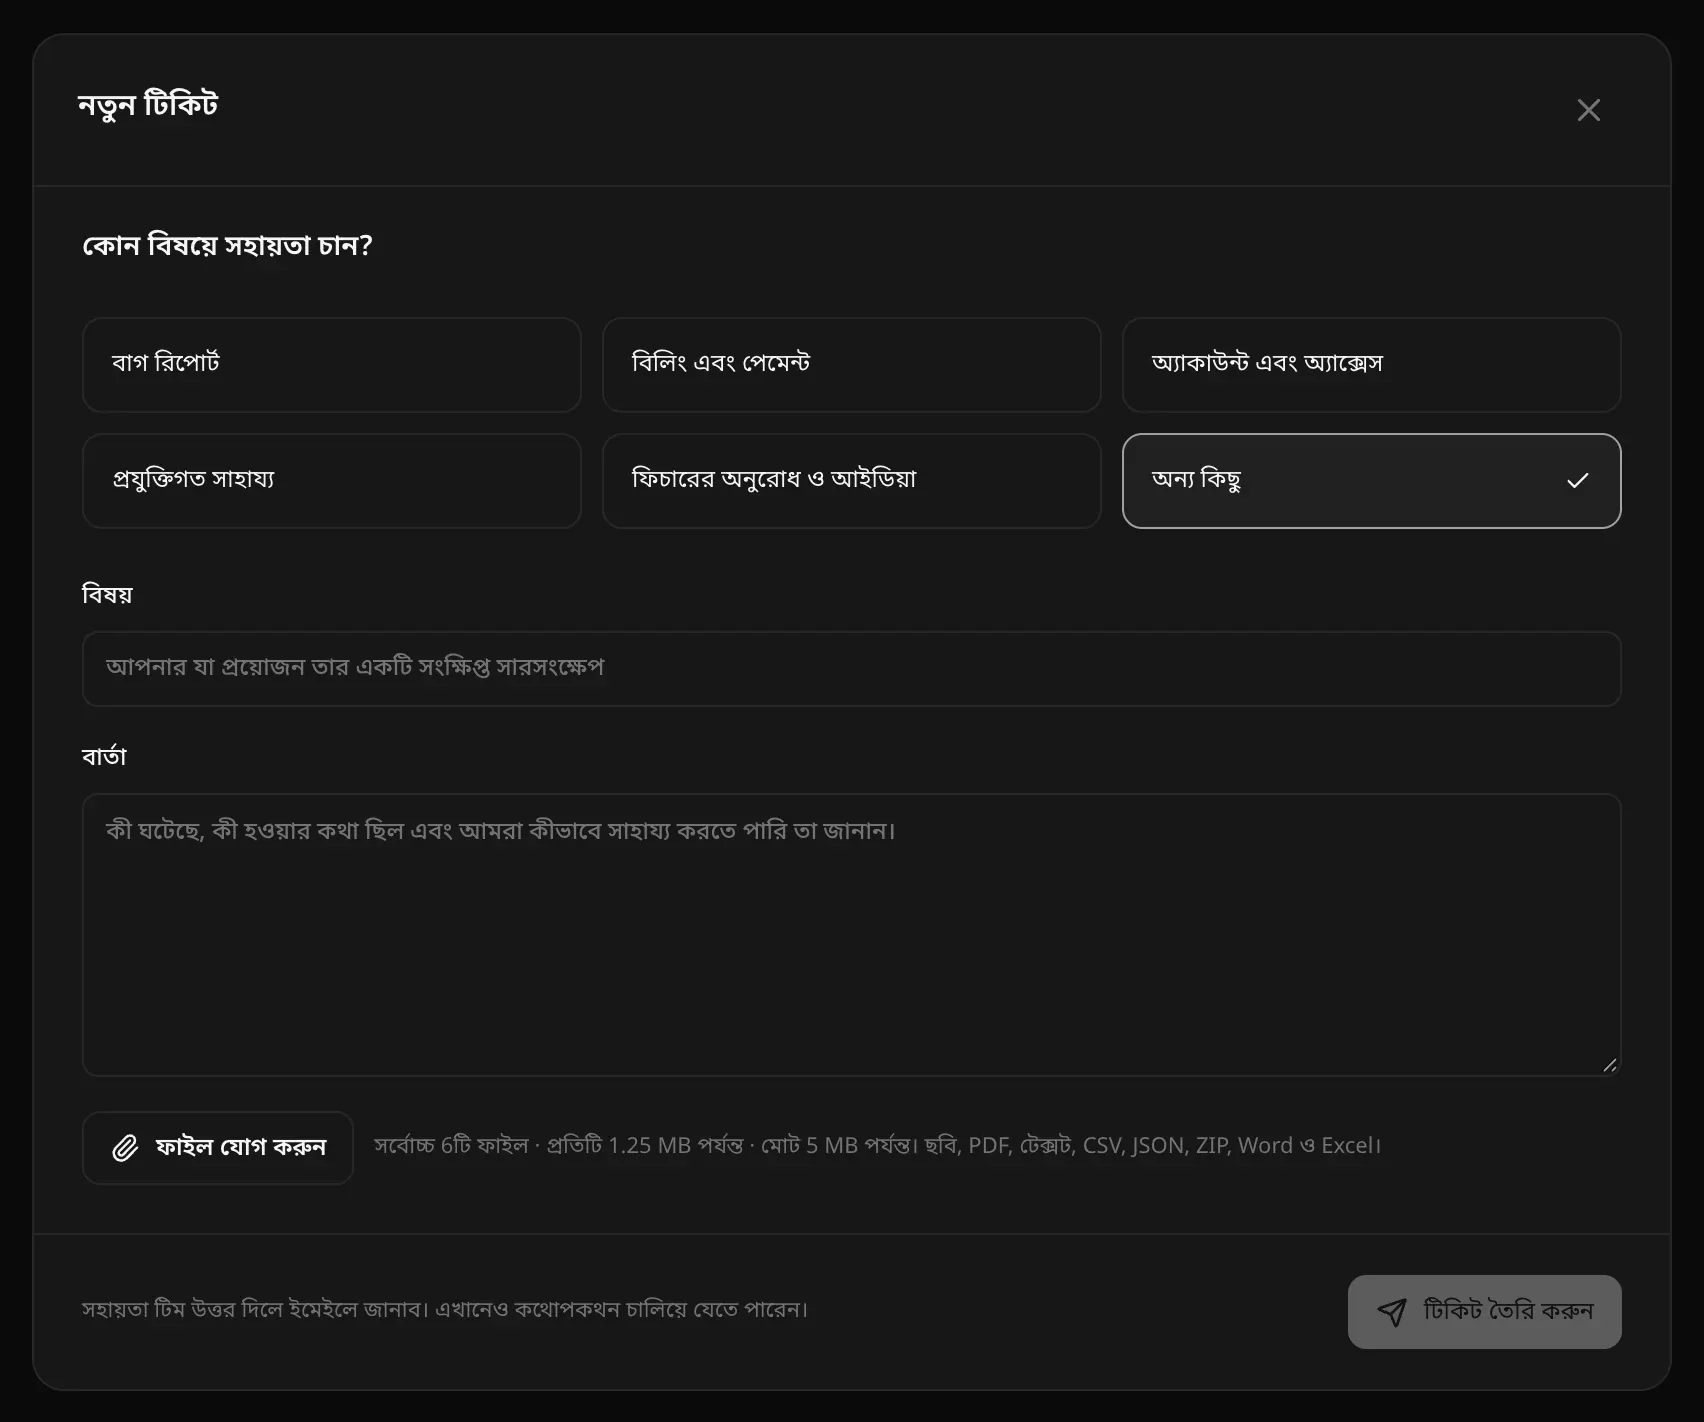Click the paper plane send icon
1704x1422 pixels.
click(1391, 1312)
